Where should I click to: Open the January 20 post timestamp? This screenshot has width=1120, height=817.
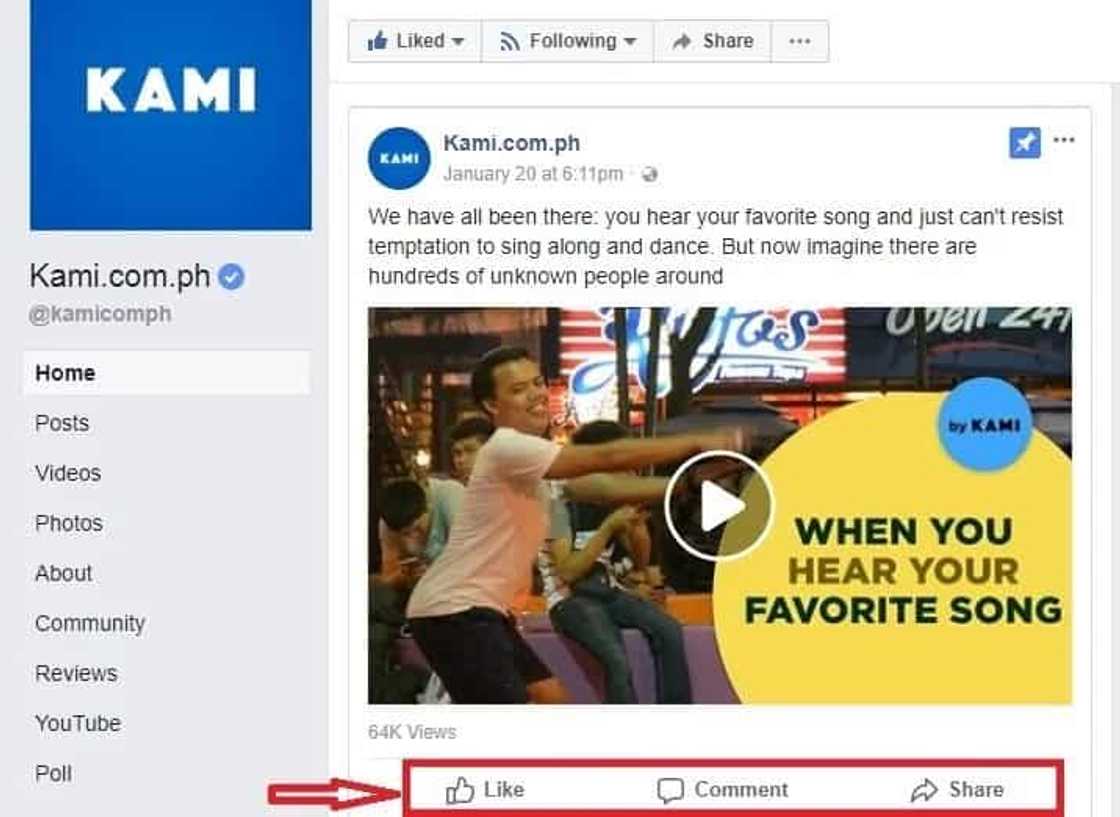coord(533,174)
